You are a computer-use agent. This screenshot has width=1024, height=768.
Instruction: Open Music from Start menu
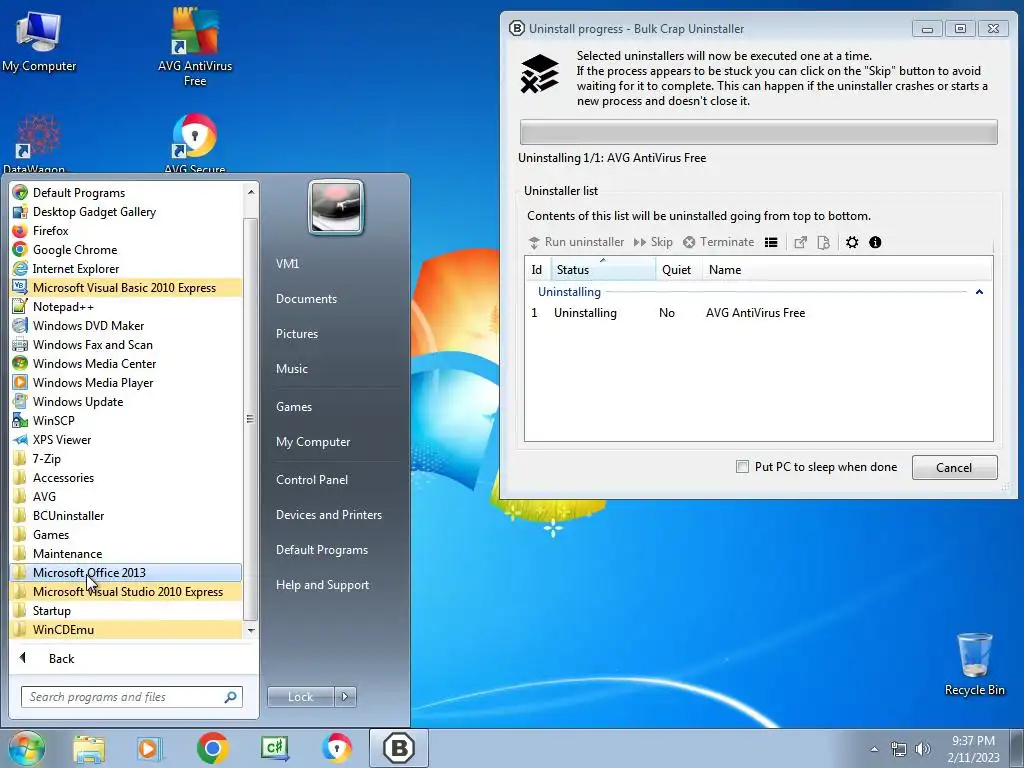pos(292,369)
